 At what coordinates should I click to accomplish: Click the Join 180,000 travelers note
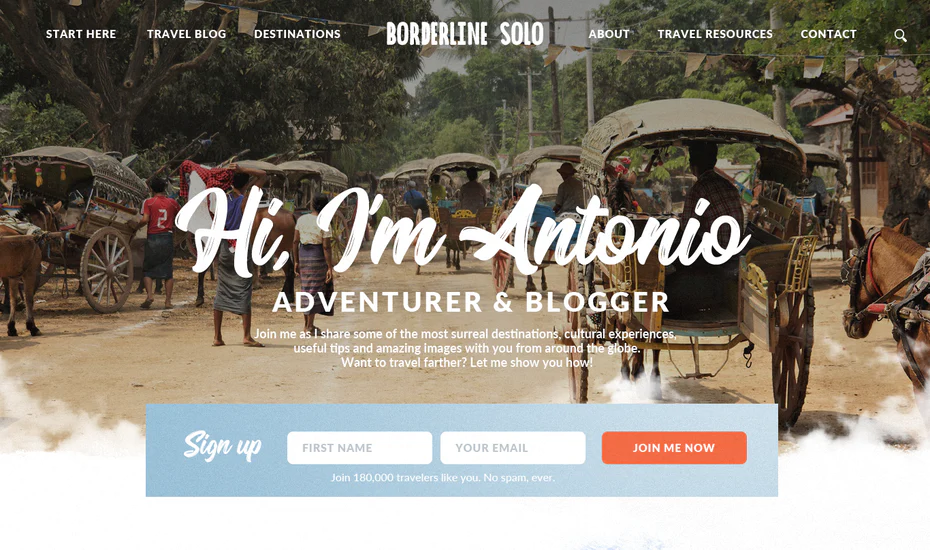(443, 478)
